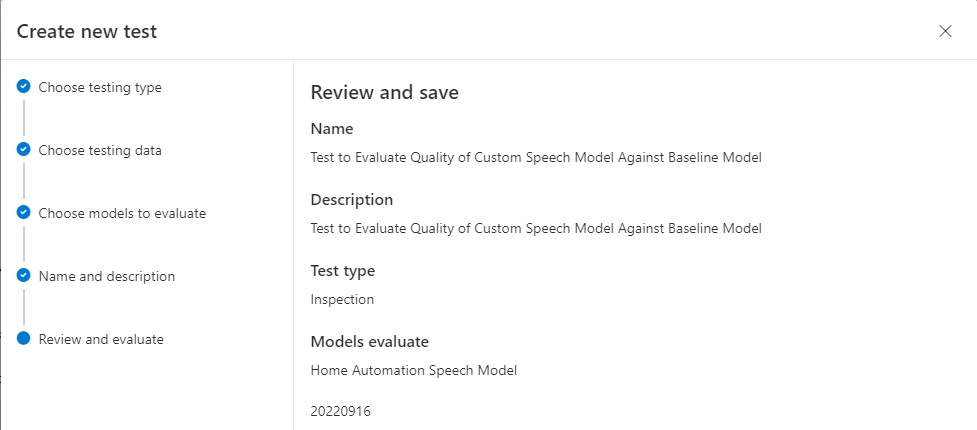Open the Choose models to evaluate step

click(122, 213)
